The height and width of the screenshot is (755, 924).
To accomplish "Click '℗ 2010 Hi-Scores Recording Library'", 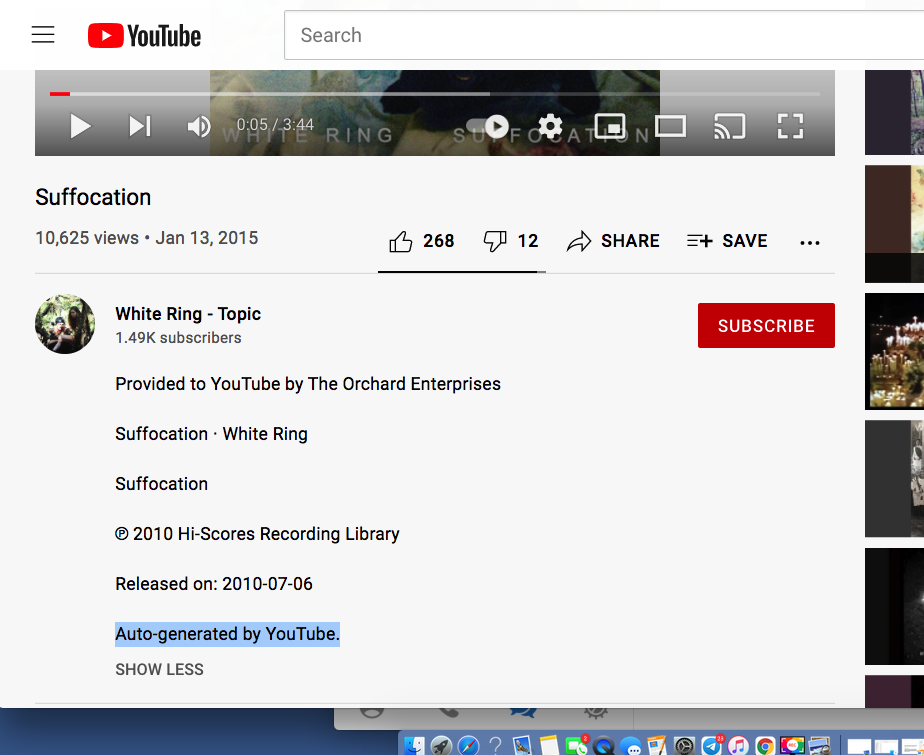I will point(257,534).
